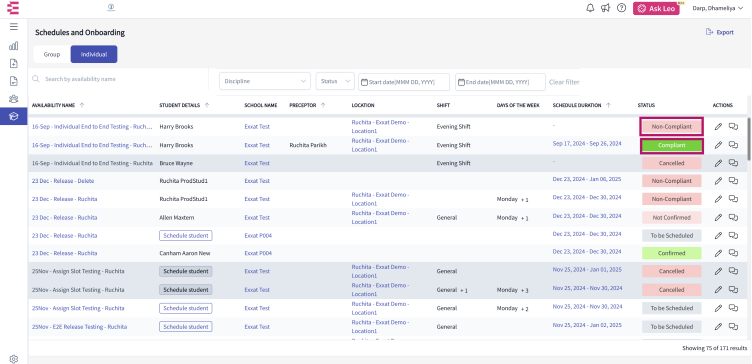
Task: Open the notifications bell icon
Action: coord(590,8)
